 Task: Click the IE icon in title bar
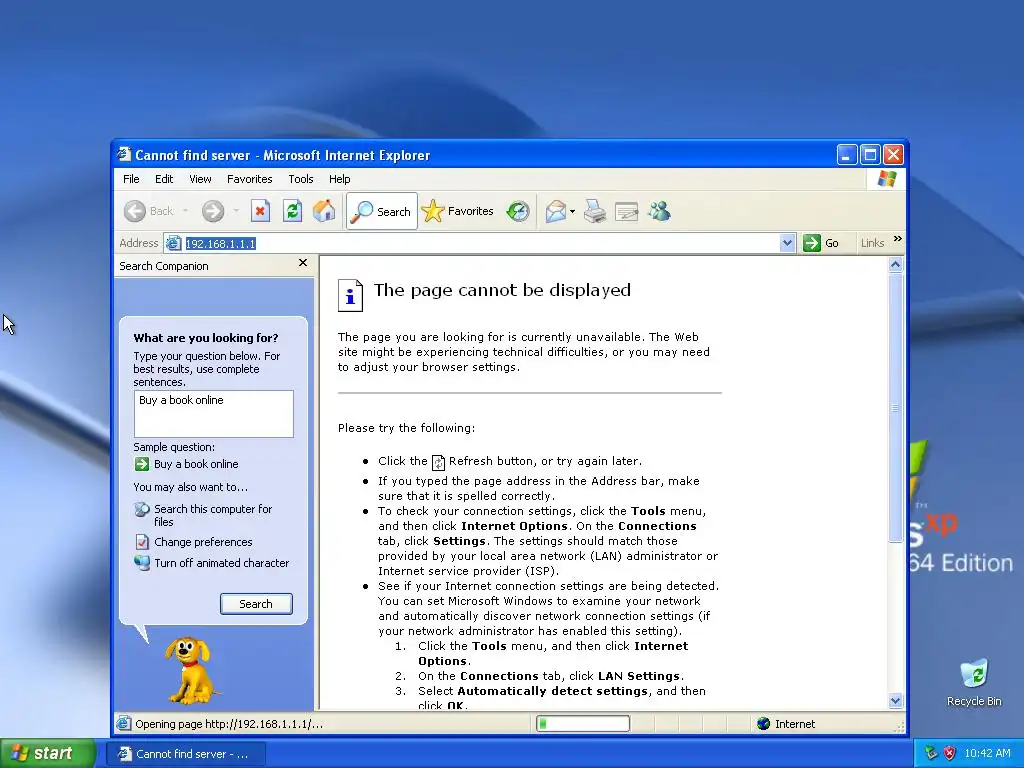coord(124,154)
